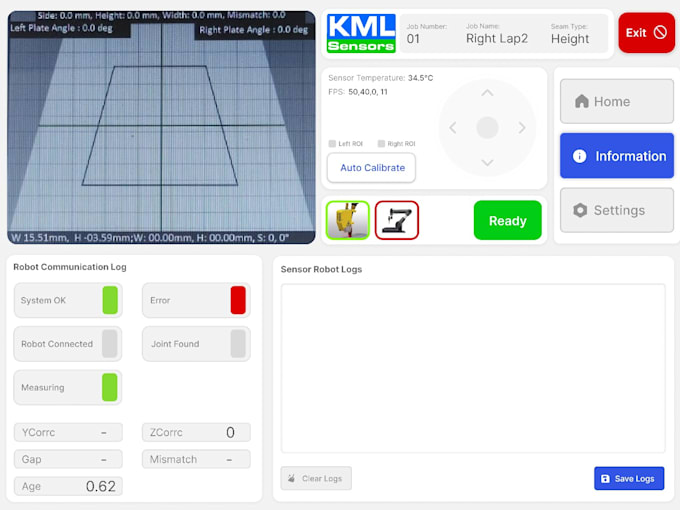Click the System OK green indicator
This screenshot has width=680, height=510.
(110, 300)
